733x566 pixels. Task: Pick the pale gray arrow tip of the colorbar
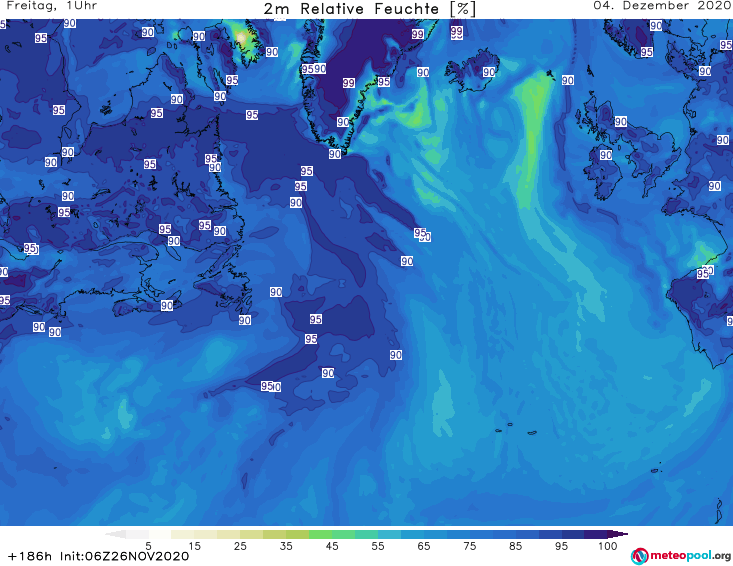(115, 534)
